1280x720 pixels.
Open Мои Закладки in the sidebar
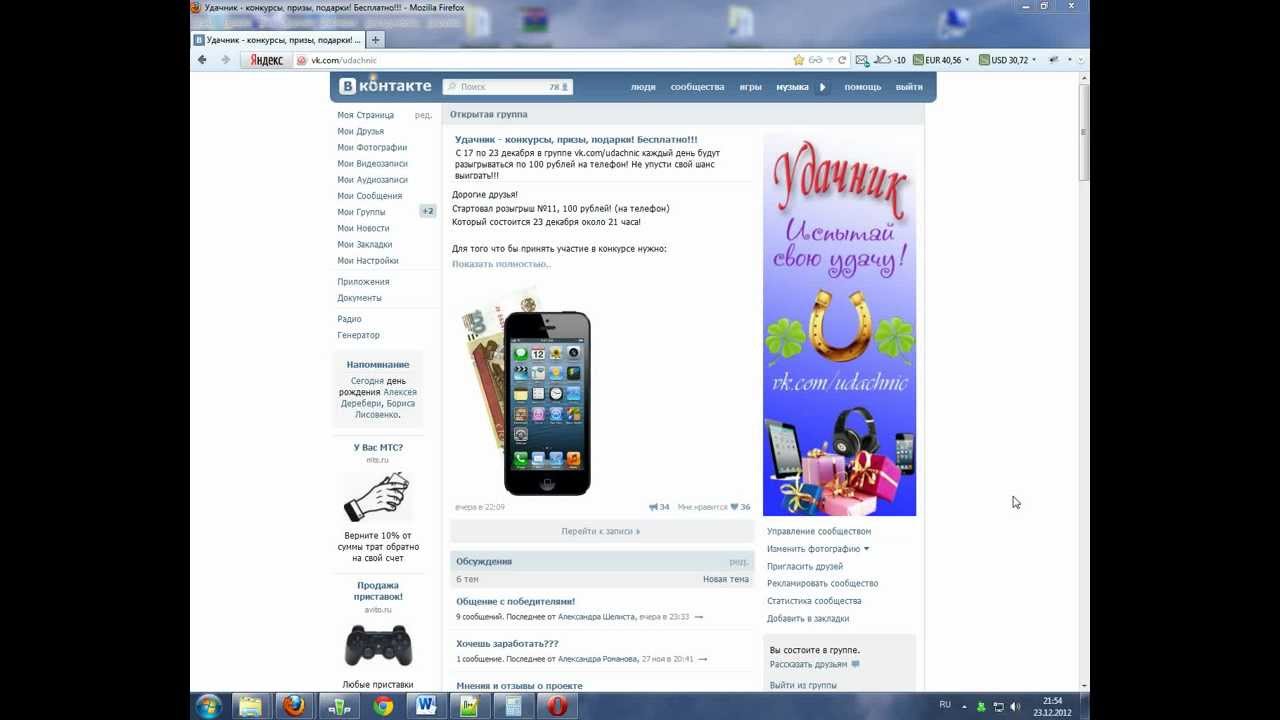click(x=364, y=244)
